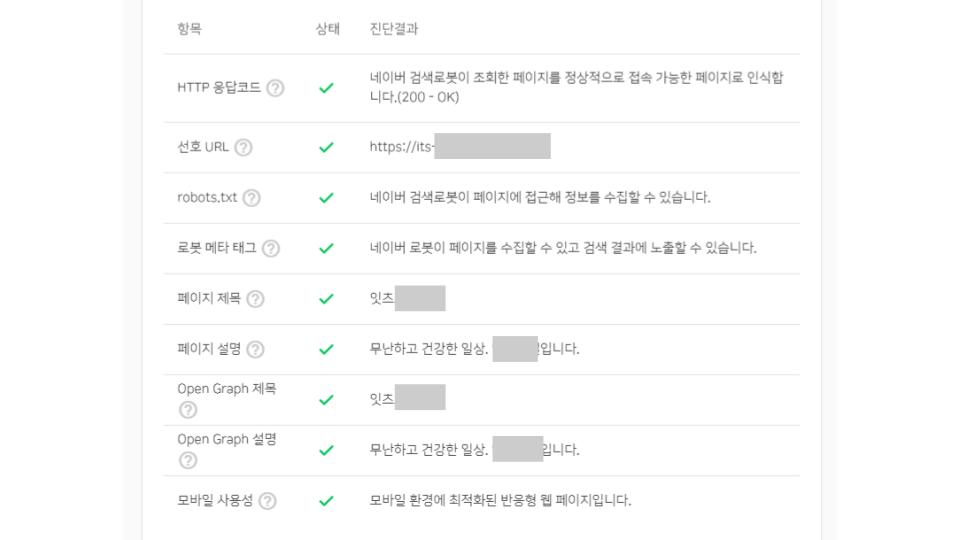Viewport: 960px width, 540px height.
Task: Select the 상태 column header
Action: point(328,29)
